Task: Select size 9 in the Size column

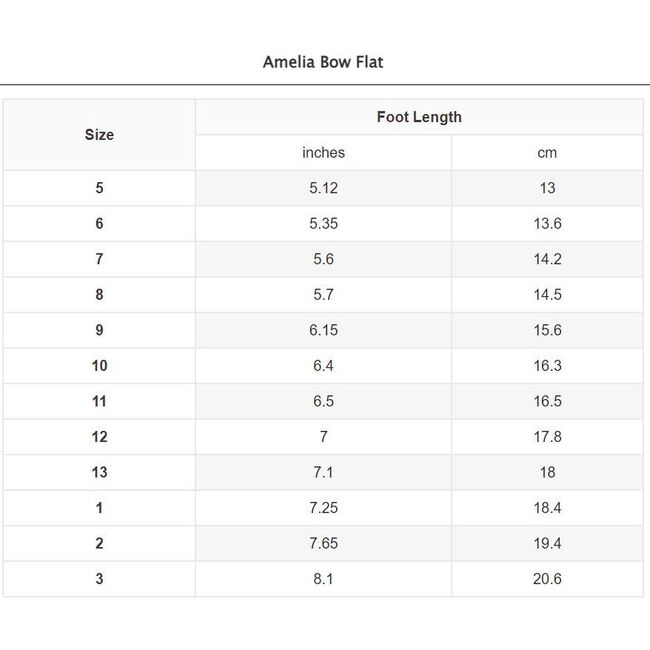Action: click(99, 330)
